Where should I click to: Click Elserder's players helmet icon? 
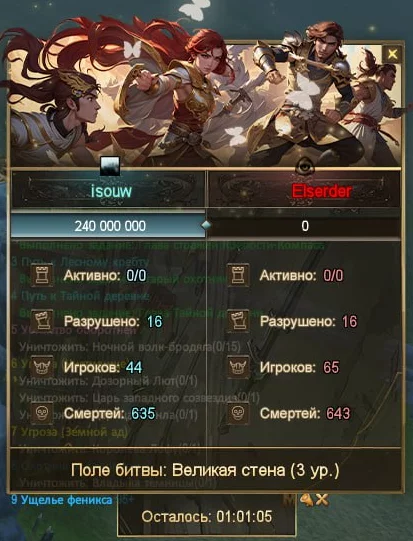click(x=238, y=367)
